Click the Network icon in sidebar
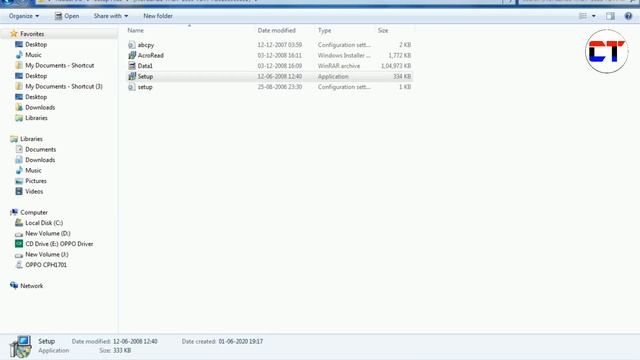This screenshot has height=360, width=640. (14, 285)
